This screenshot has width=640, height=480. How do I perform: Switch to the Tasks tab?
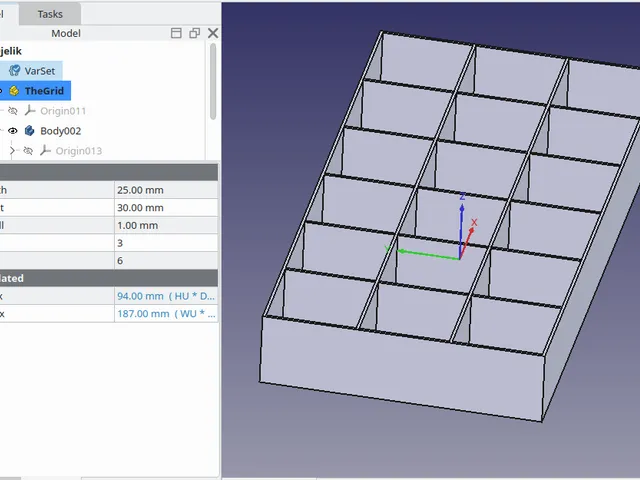(50, 14)
